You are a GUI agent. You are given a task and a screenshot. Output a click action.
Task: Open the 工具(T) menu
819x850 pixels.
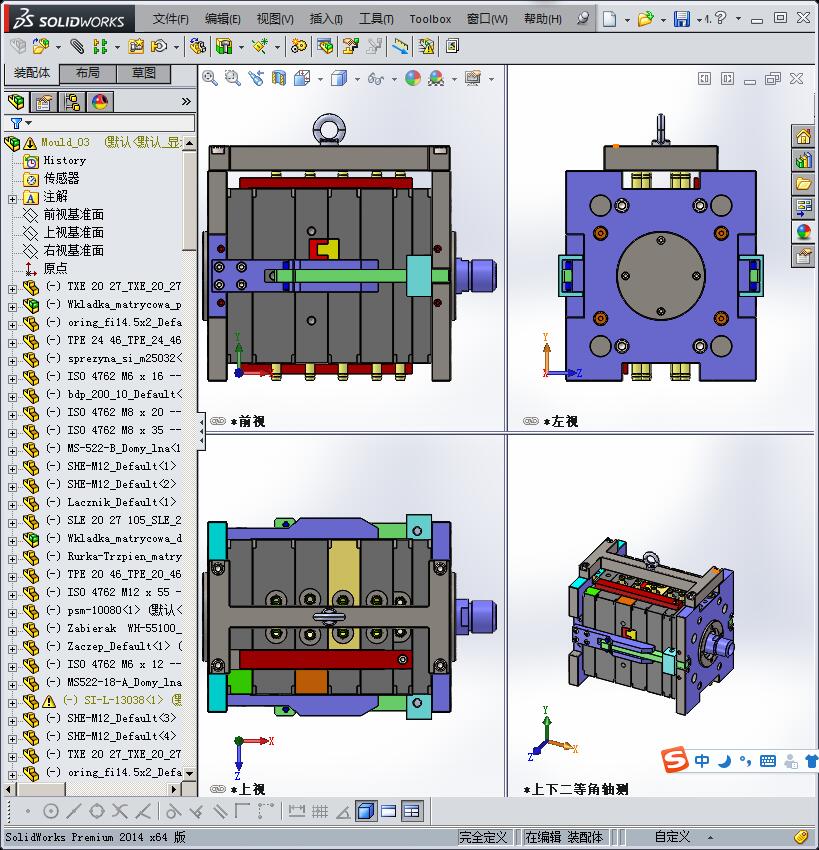[377, 19]
